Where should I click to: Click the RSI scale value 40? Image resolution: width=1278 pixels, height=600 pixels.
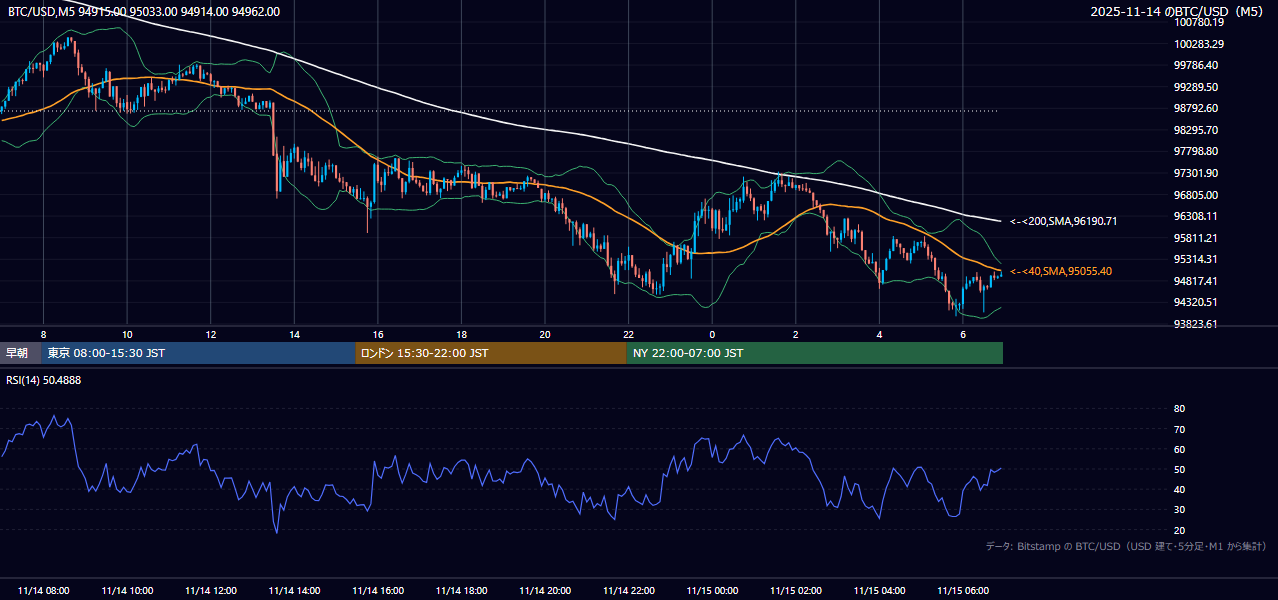1180,489
